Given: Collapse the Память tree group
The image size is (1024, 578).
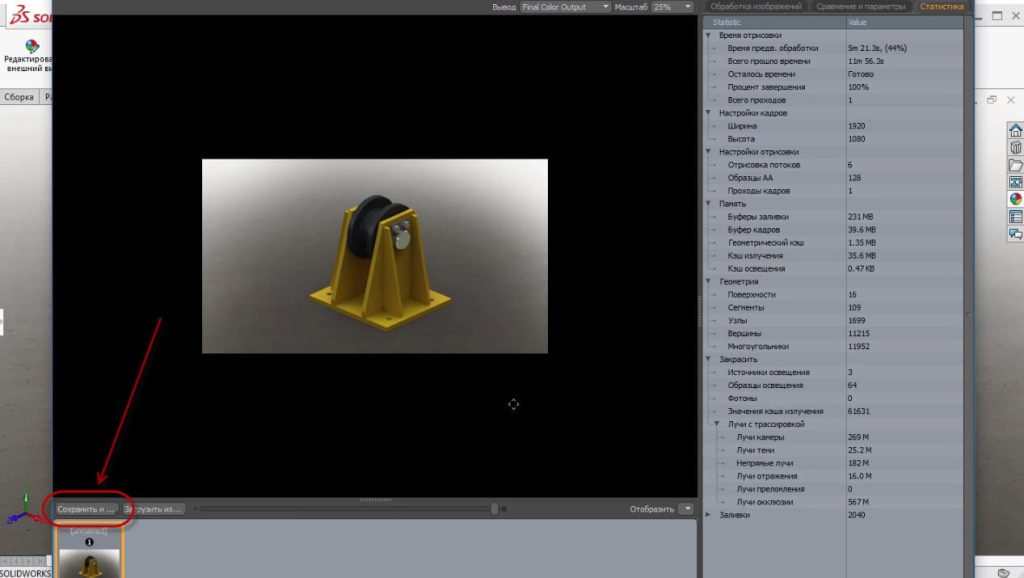Looking at the screenshot, I should point(708,204).
